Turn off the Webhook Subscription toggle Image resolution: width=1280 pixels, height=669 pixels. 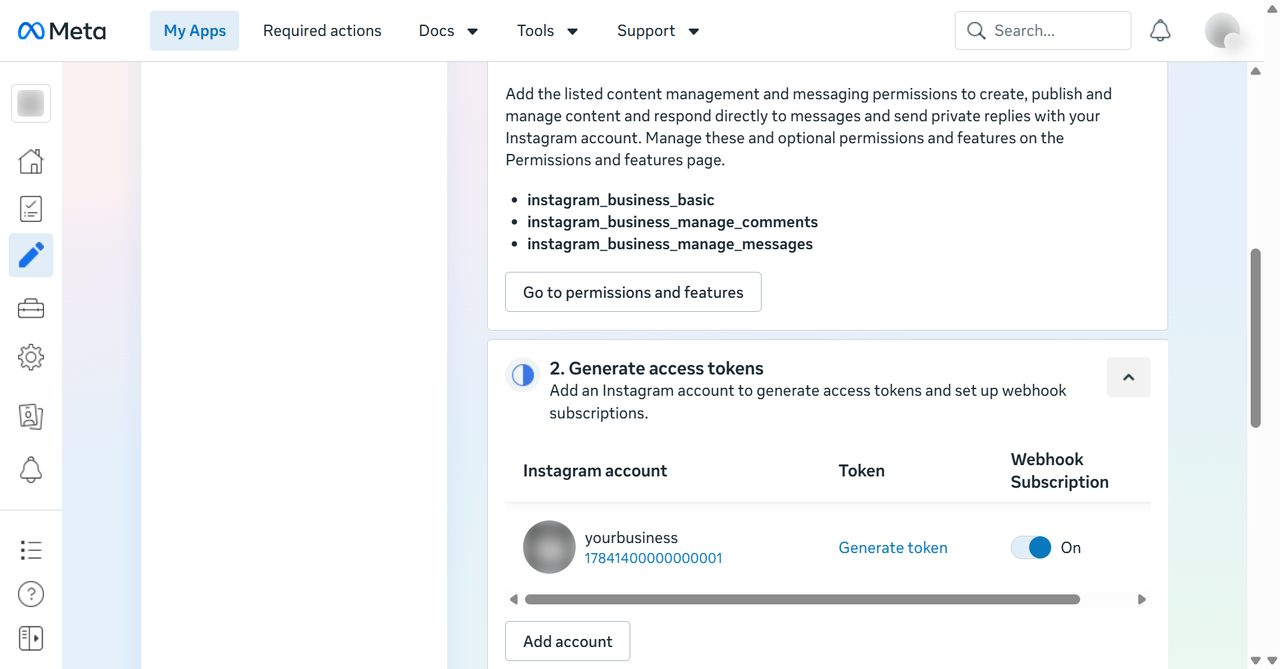(1031, 547)
